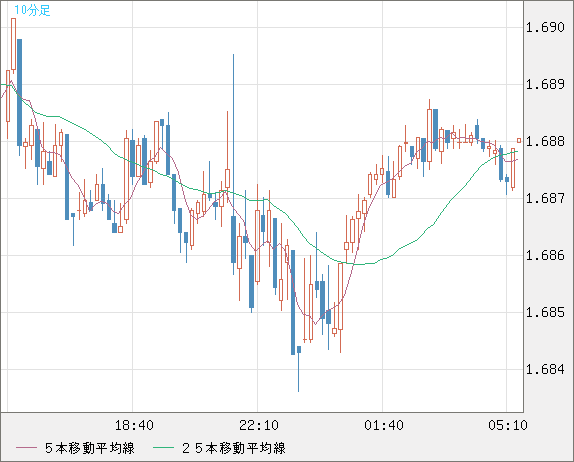The width and height of the screenshot is (574, 462).
Task: Click the latest small candlestick at the chart's right edge
Action: click(x=519, y=140)
